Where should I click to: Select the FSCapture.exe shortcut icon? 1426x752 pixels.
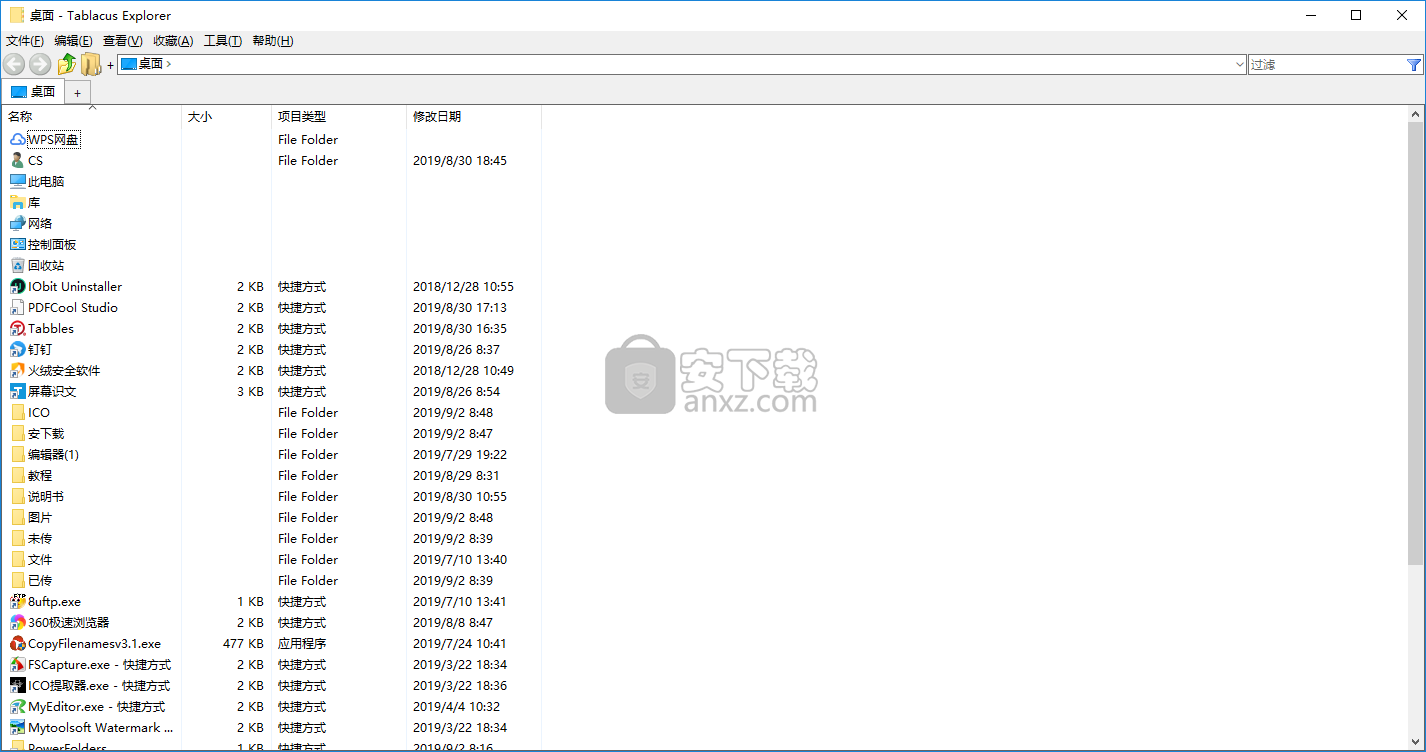pyautogui.click(x=18, y=664)
